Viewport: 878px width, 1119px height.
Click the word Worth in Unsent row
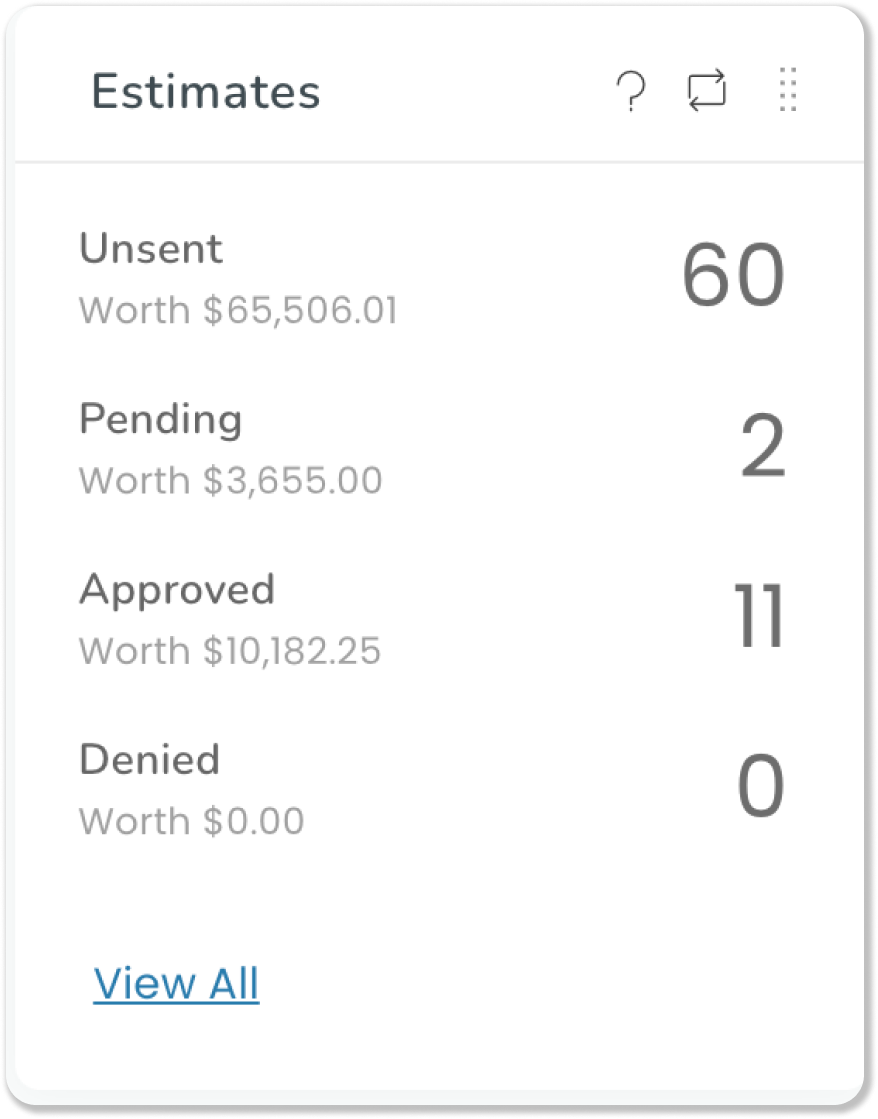tap(135, 310)
